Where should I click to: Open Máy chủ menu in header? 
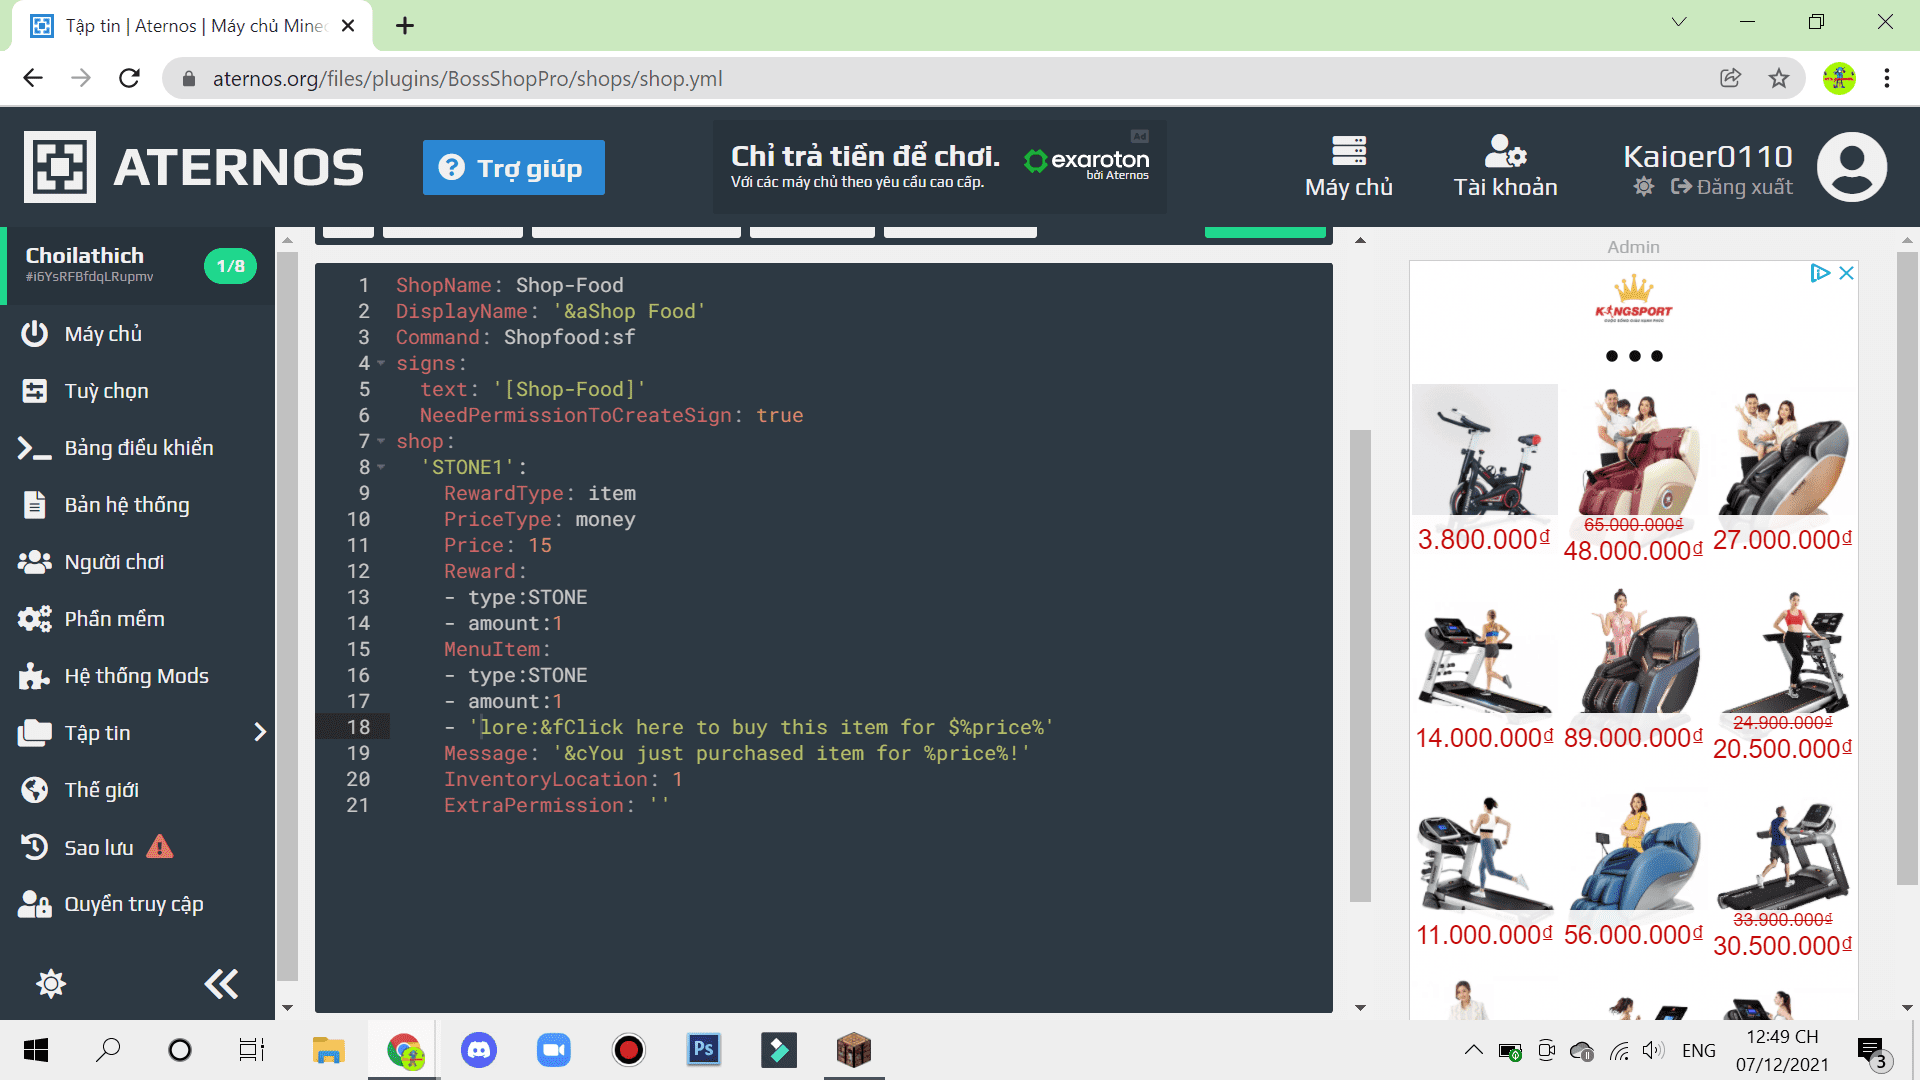point(1348,166)
